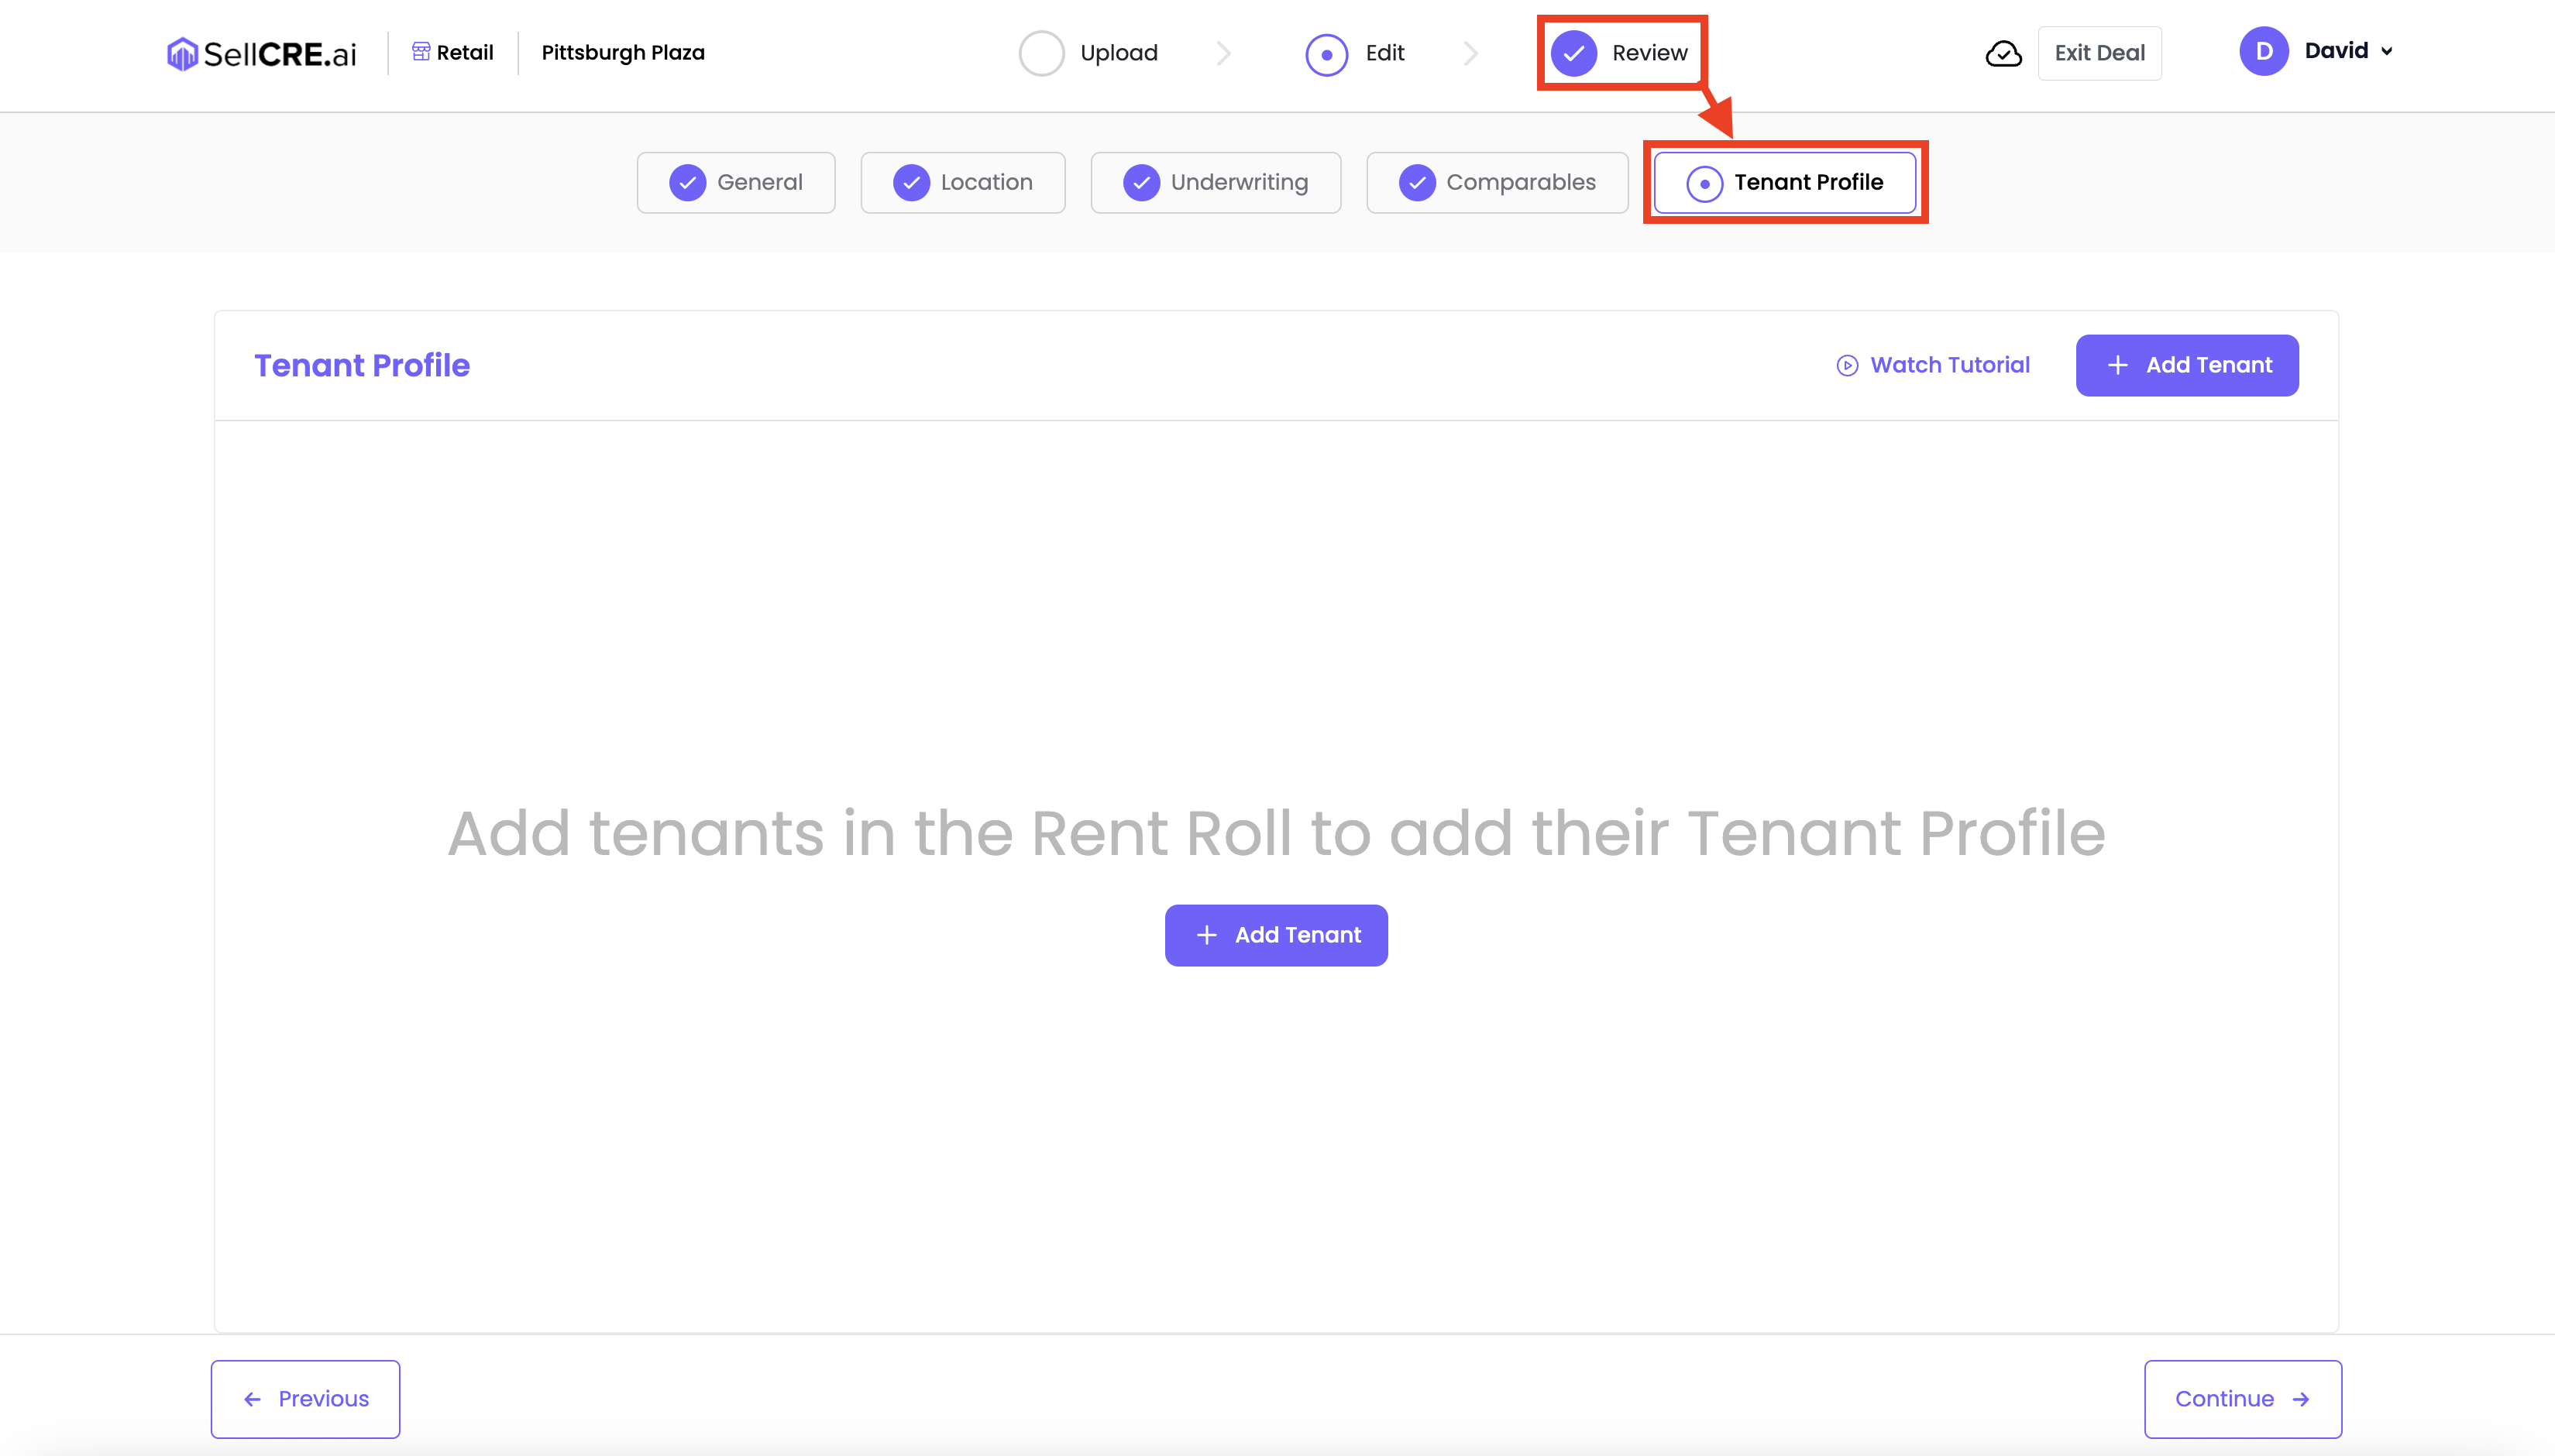Click the checkmark icon on General tab
Viewport: 2555px width, 1456px height.
coord(688,183)
